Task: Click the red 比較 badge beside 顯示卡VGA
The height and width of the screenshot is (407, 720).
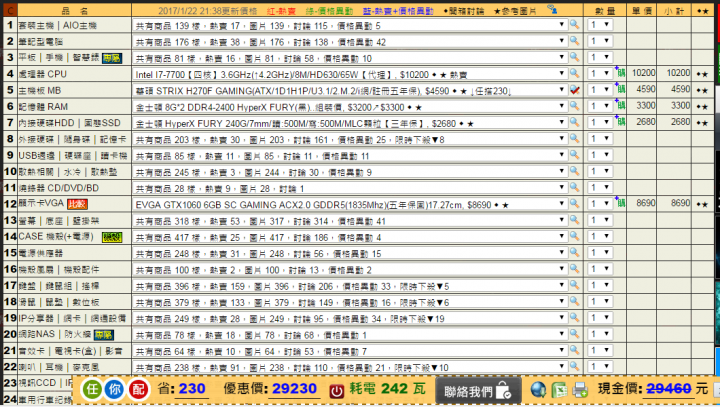Action: tap(77, 204)
